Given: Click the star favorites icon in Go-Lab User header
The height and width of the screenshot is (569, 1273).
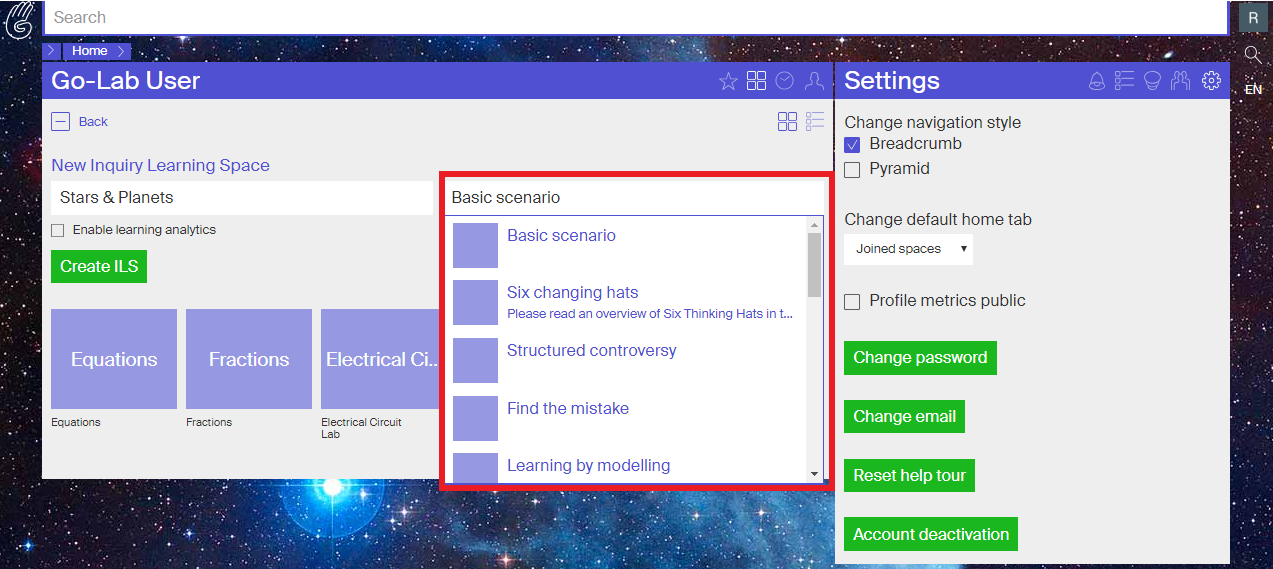Looking at the screenshot, I should 728,81.
